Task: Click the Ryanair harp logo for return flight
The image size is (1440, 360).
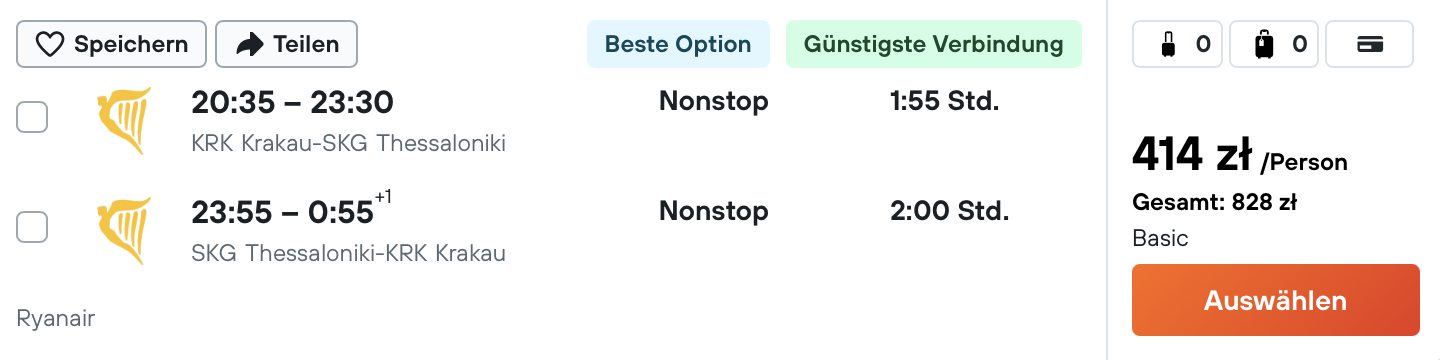Action: (x=124, y=230)
